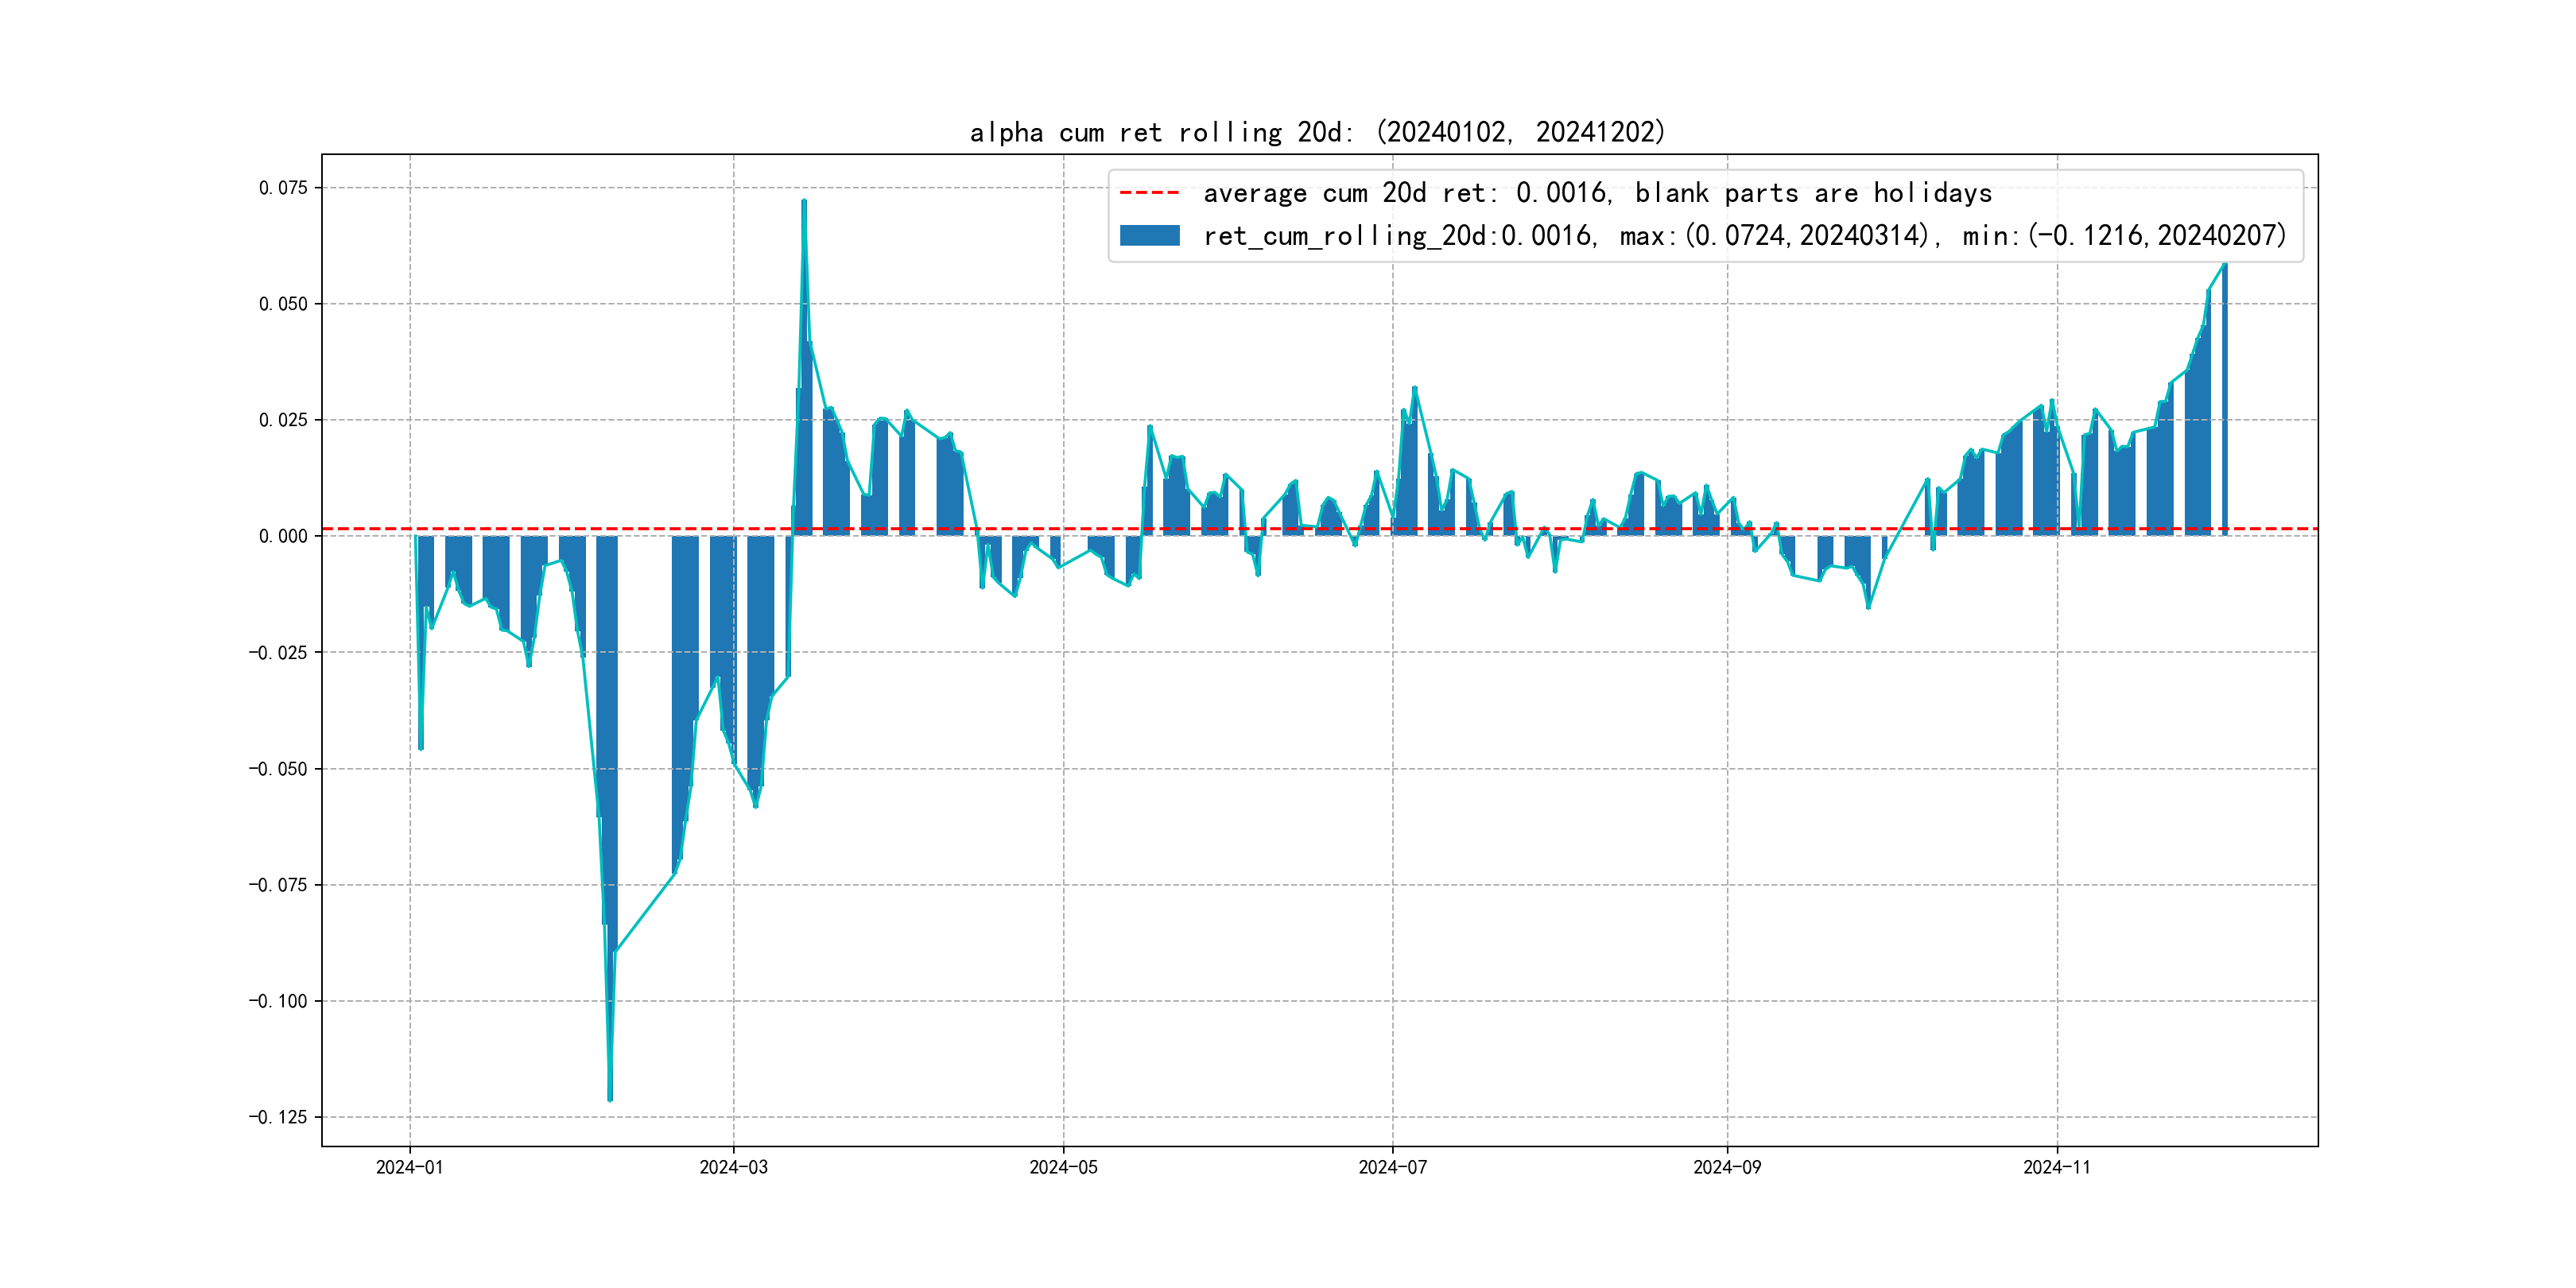Click the 0.000 y-axis tick label
Screen dimensions: 2576x1288
click(283, 537)
